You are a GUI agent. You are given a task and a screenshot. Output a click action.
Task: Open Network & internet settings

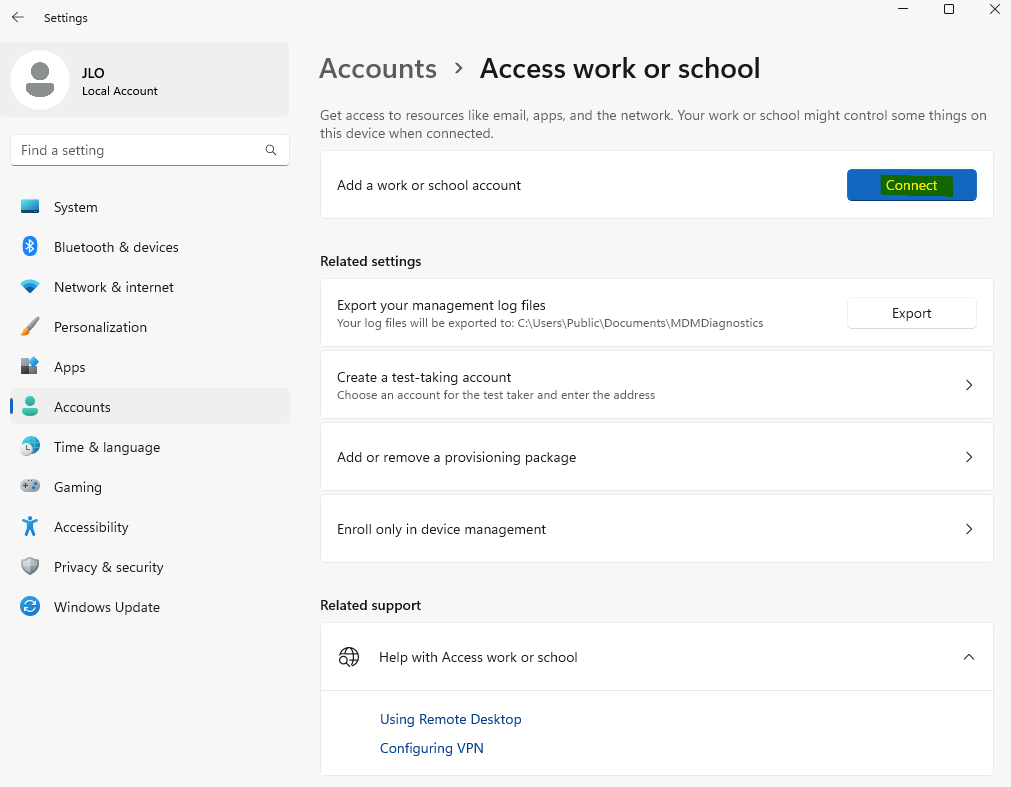(150, 287)
